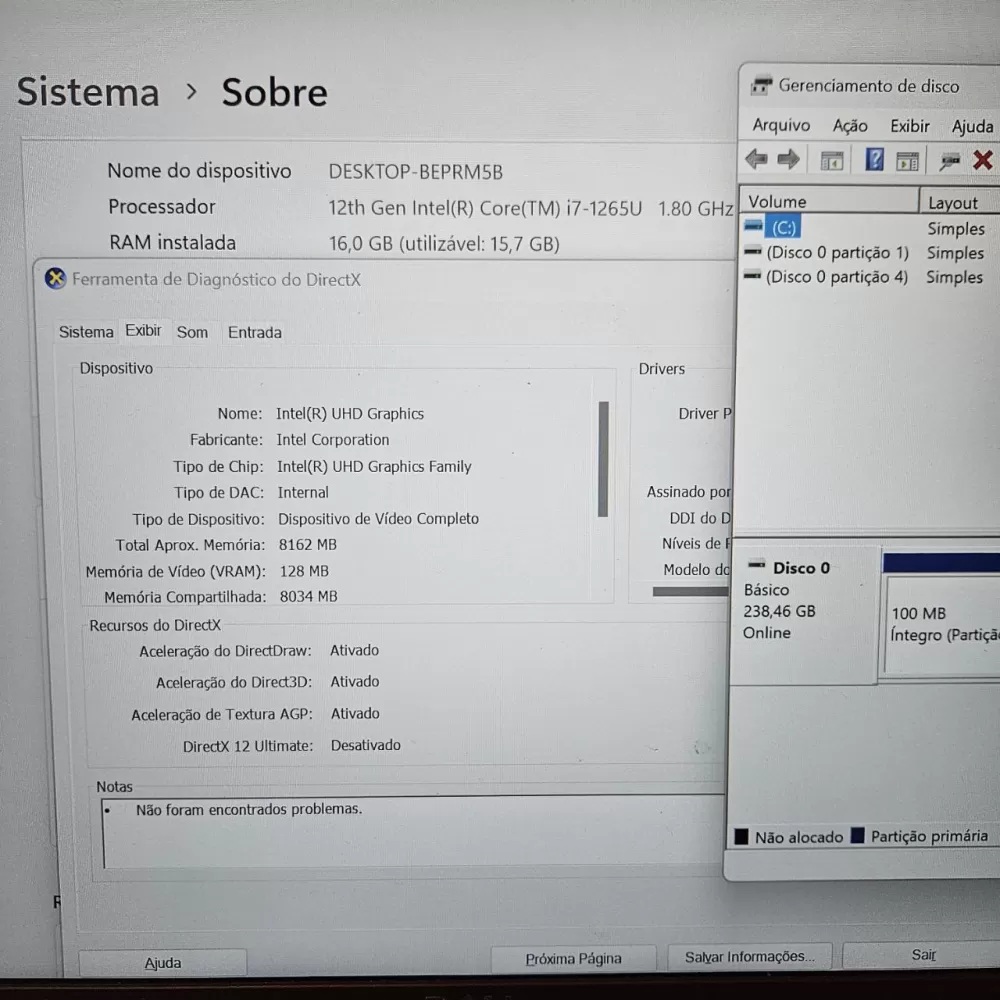Toggle the console tree pane icon
Screen dimensions: 1000x1000
[x=831, y=160]
